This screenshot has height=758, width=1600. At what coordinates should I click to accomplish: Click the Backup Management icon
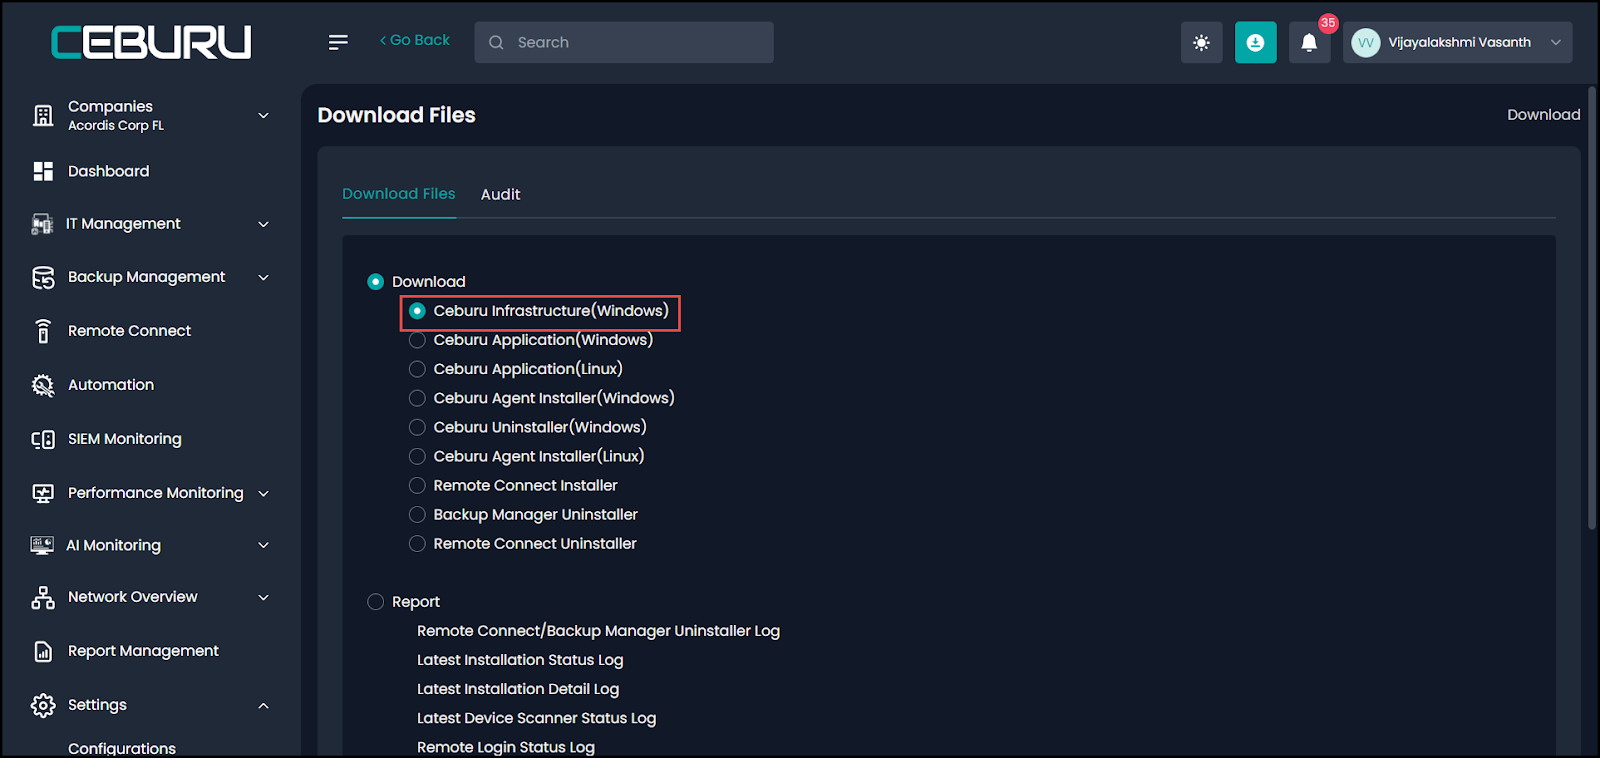(43, 277)
